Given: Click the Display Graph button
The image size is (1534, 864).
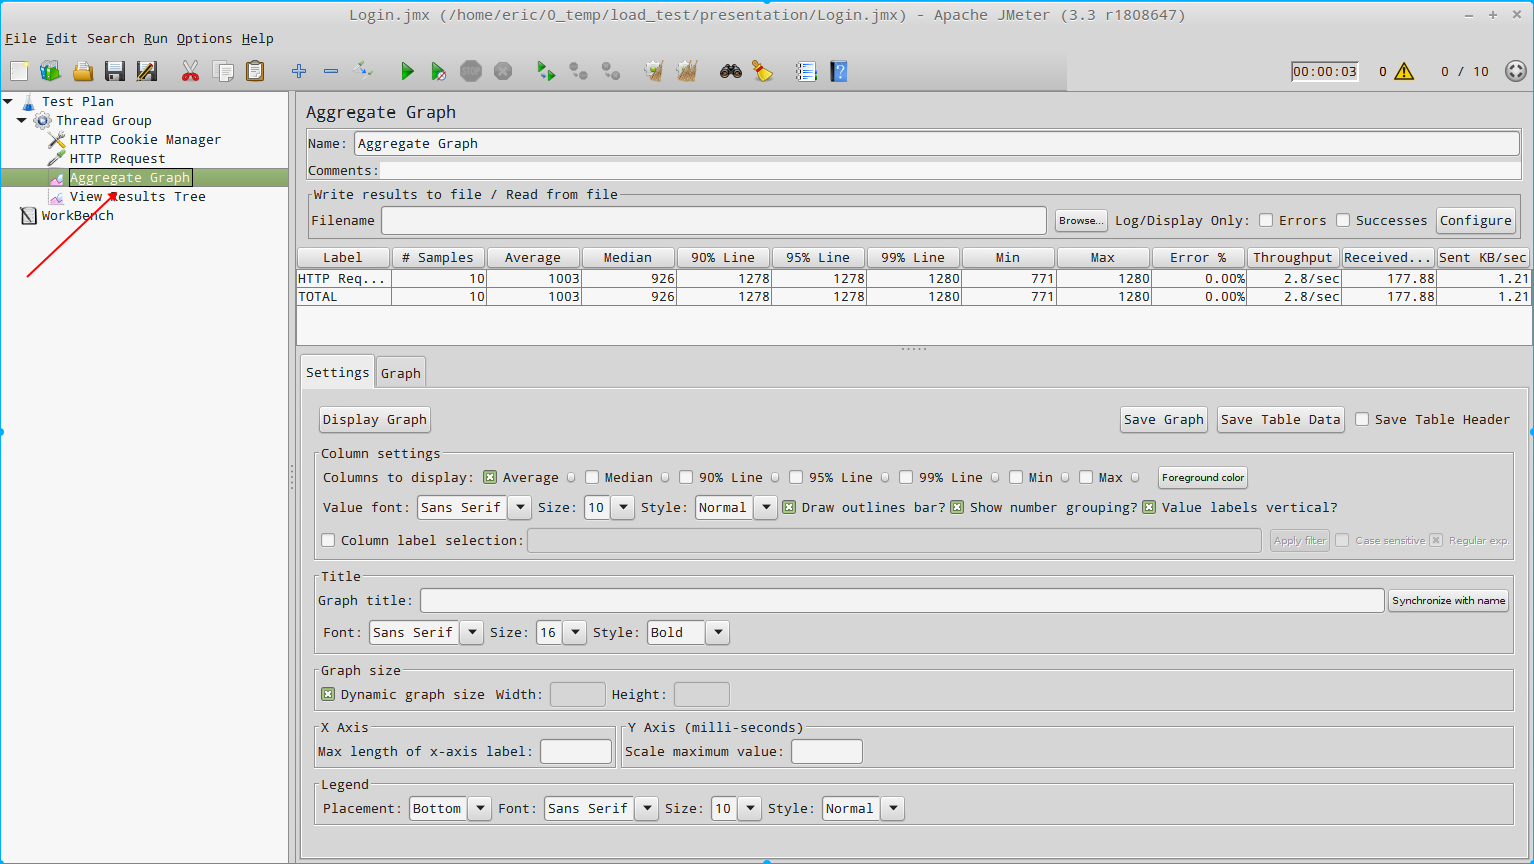Looking at the screenshot, I should (x=375, y=419).
